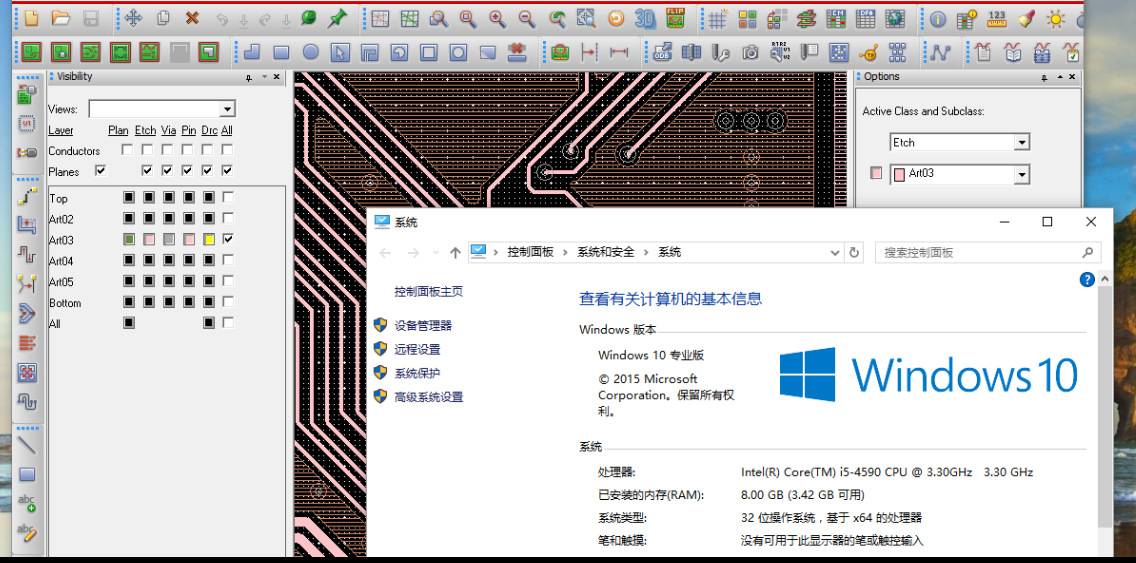The image size is (1136, 563).
Task: Open 控制面板主页 link
Action: [x=429, y=291]
